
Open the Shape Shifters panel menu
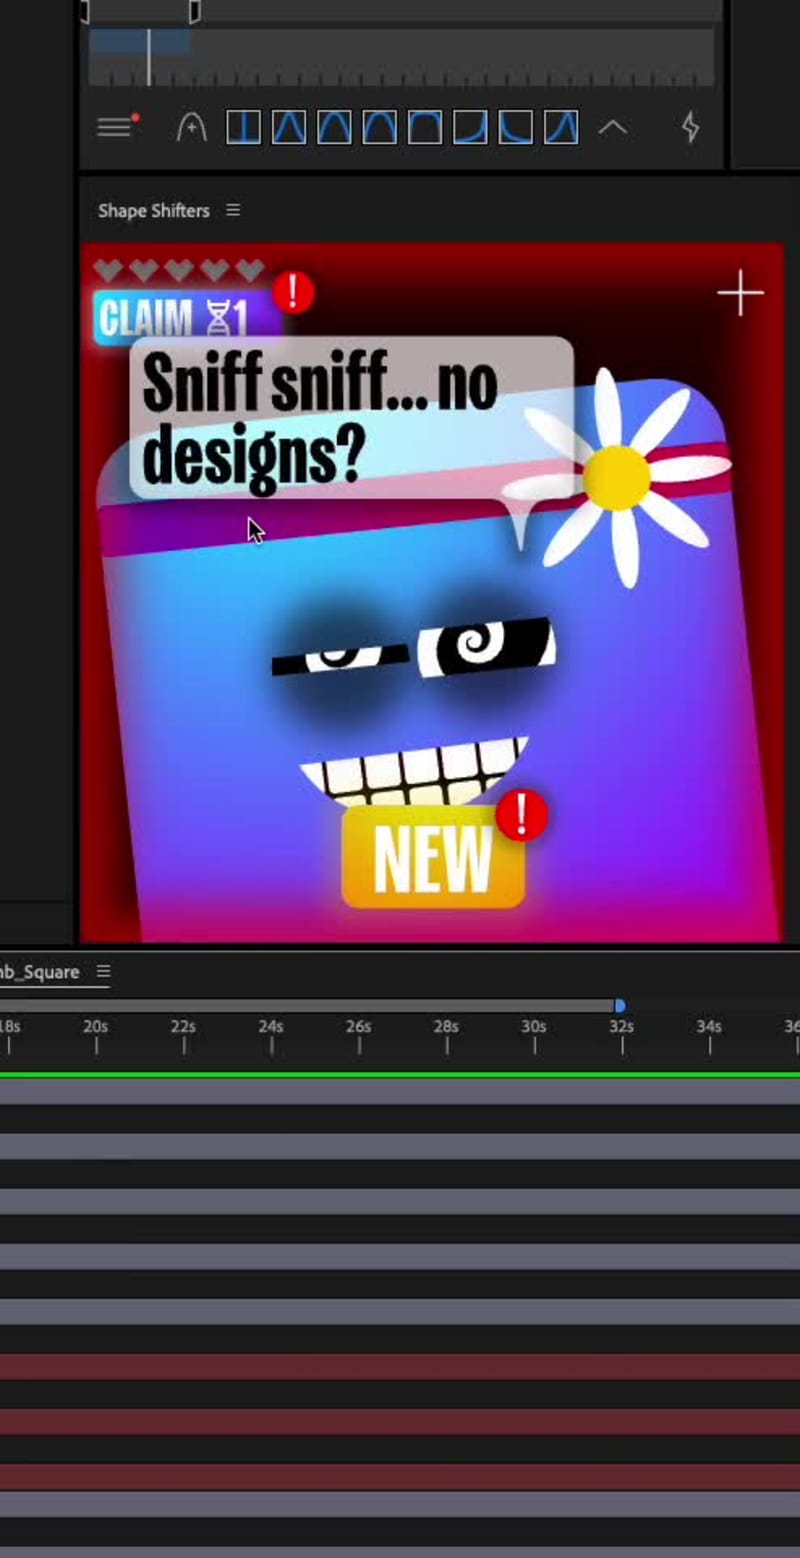pos(232,210)
